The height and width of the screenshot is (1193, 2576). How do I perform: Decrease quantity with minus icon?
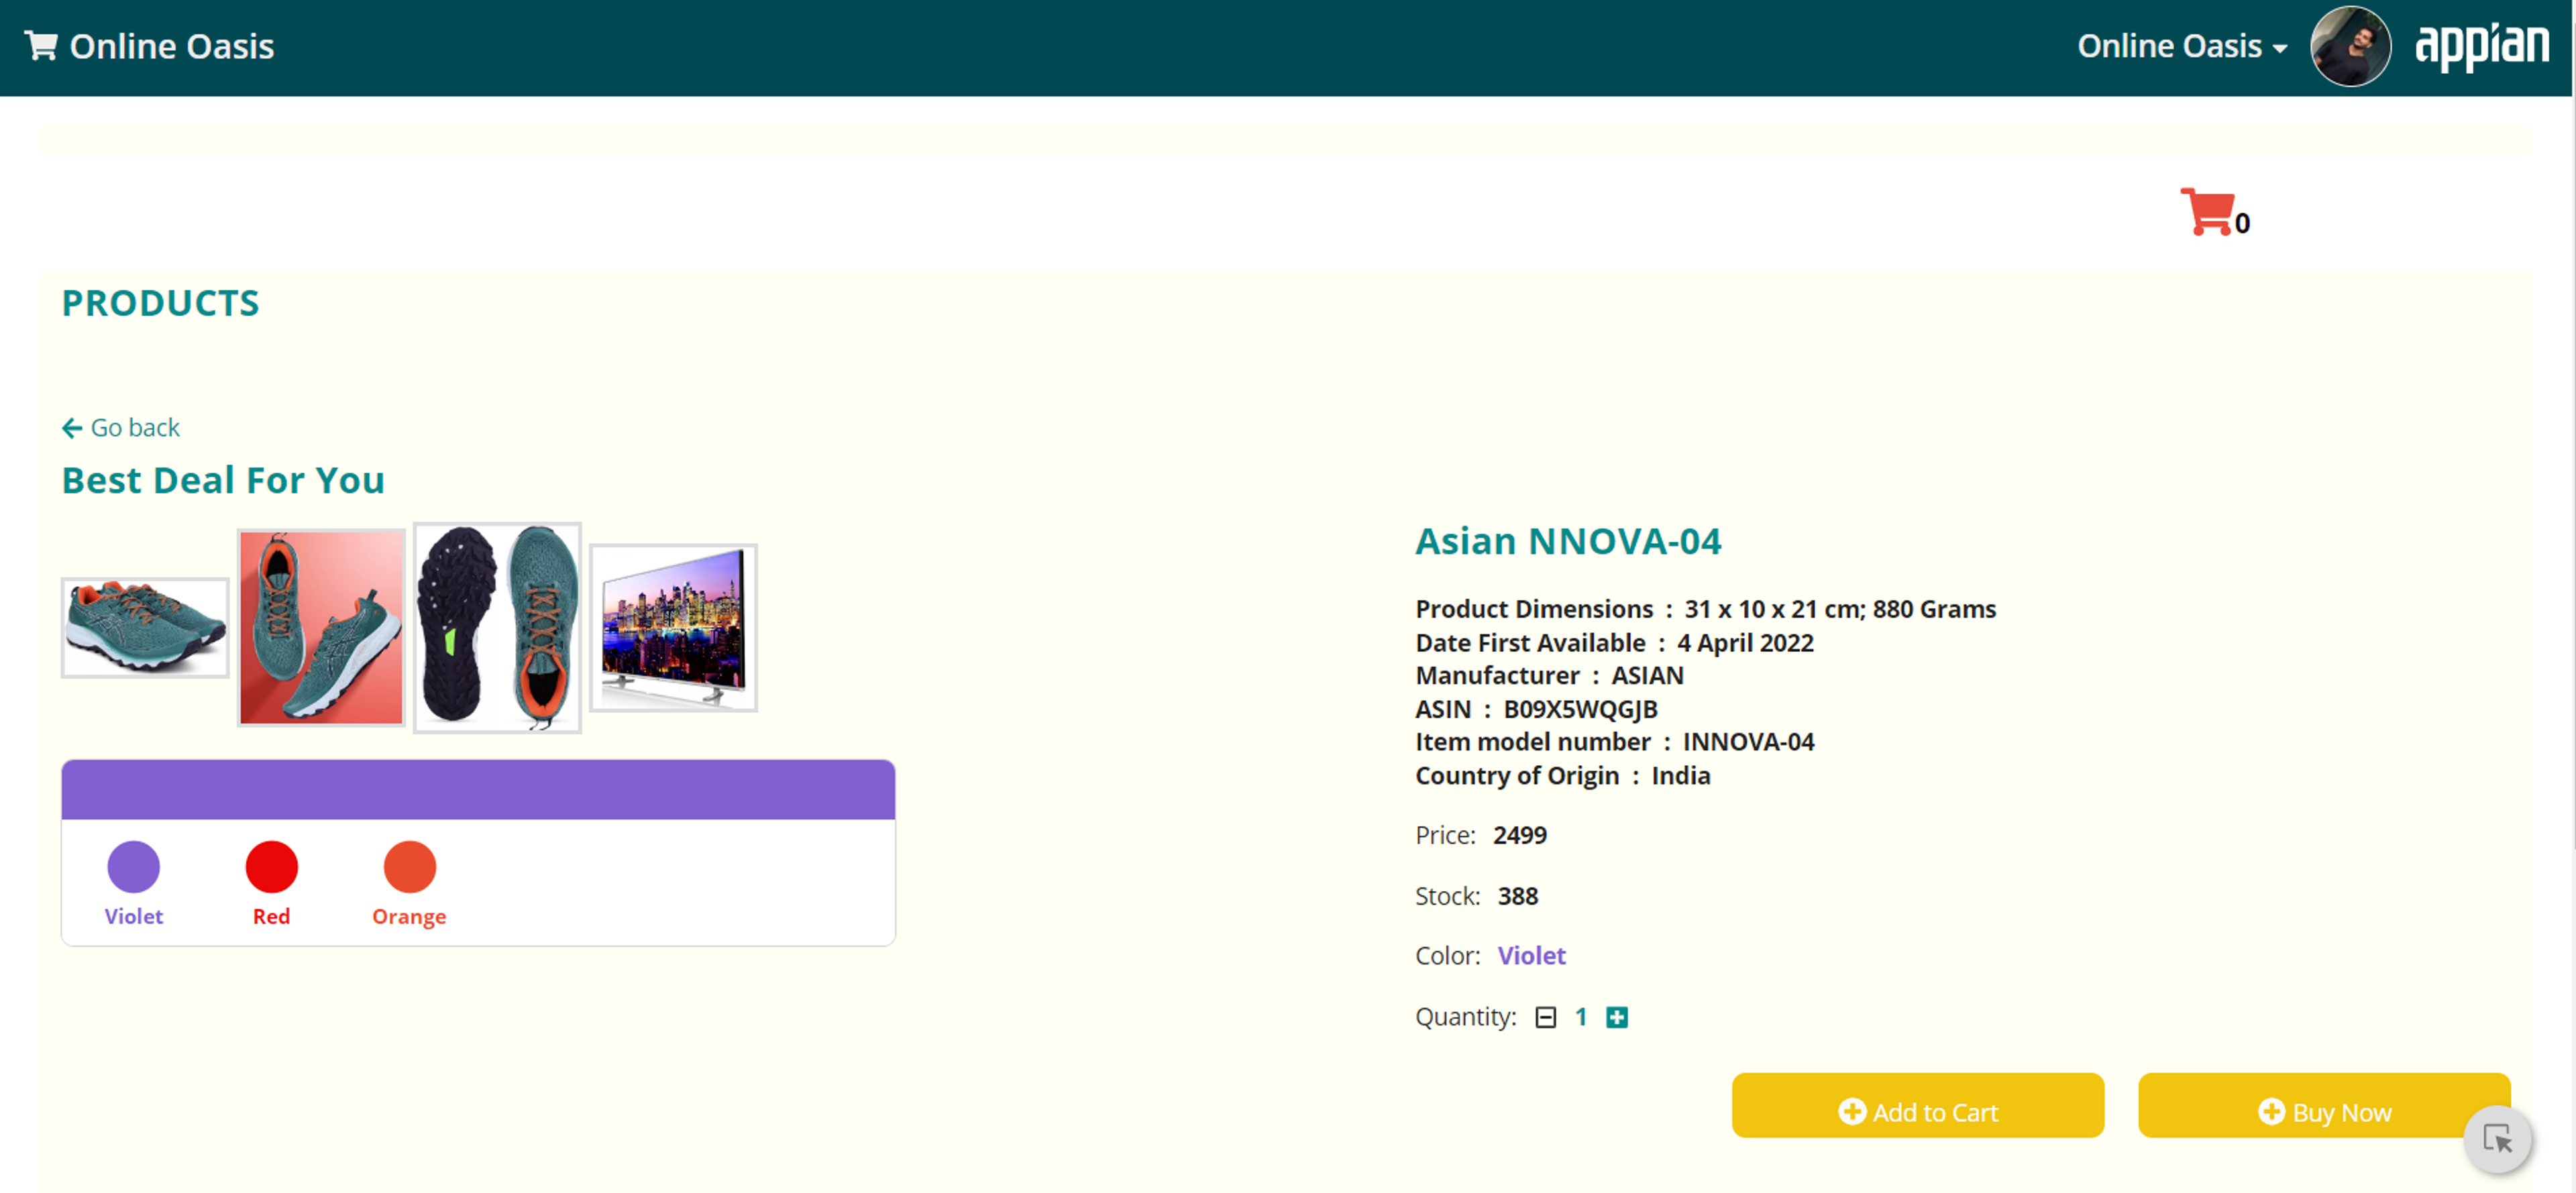1545,1017
